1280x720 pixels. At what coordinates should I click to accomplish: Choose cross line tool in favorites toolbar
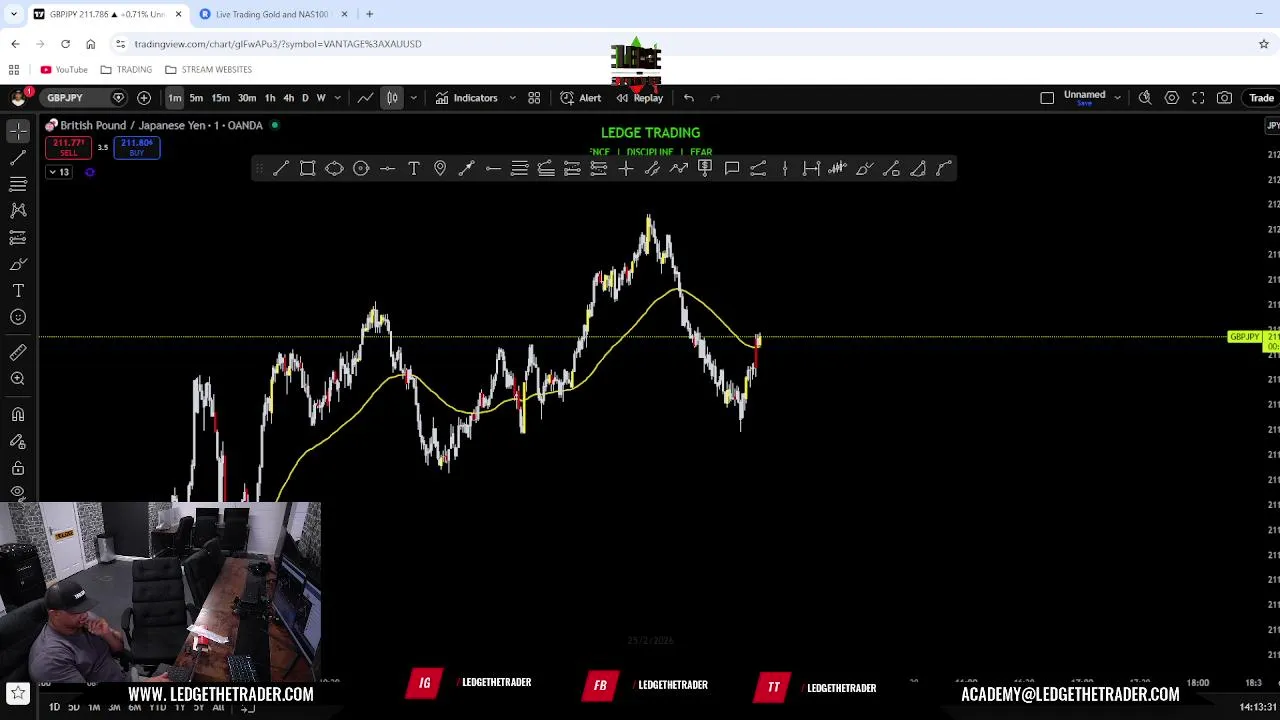tap(626, 169)
